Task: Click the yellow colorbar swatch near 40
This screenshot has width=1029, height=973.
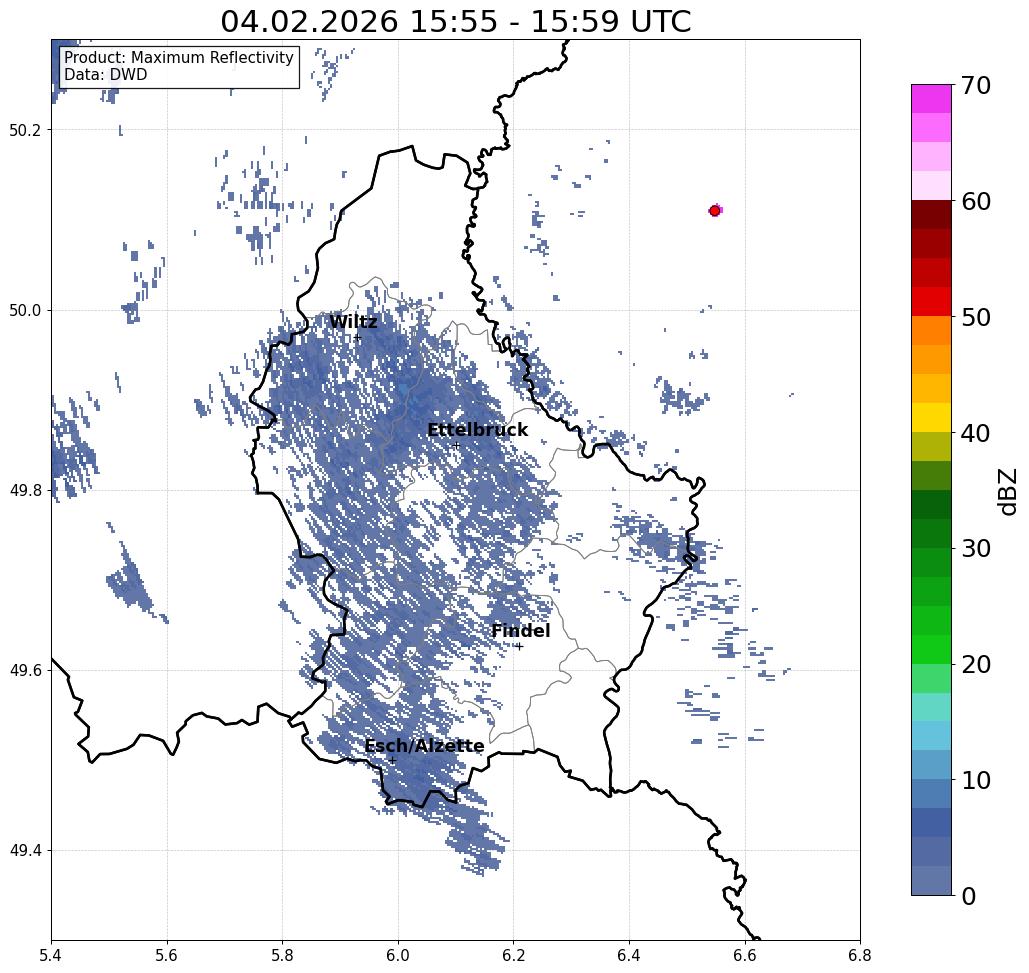Action: coord(931,417)
